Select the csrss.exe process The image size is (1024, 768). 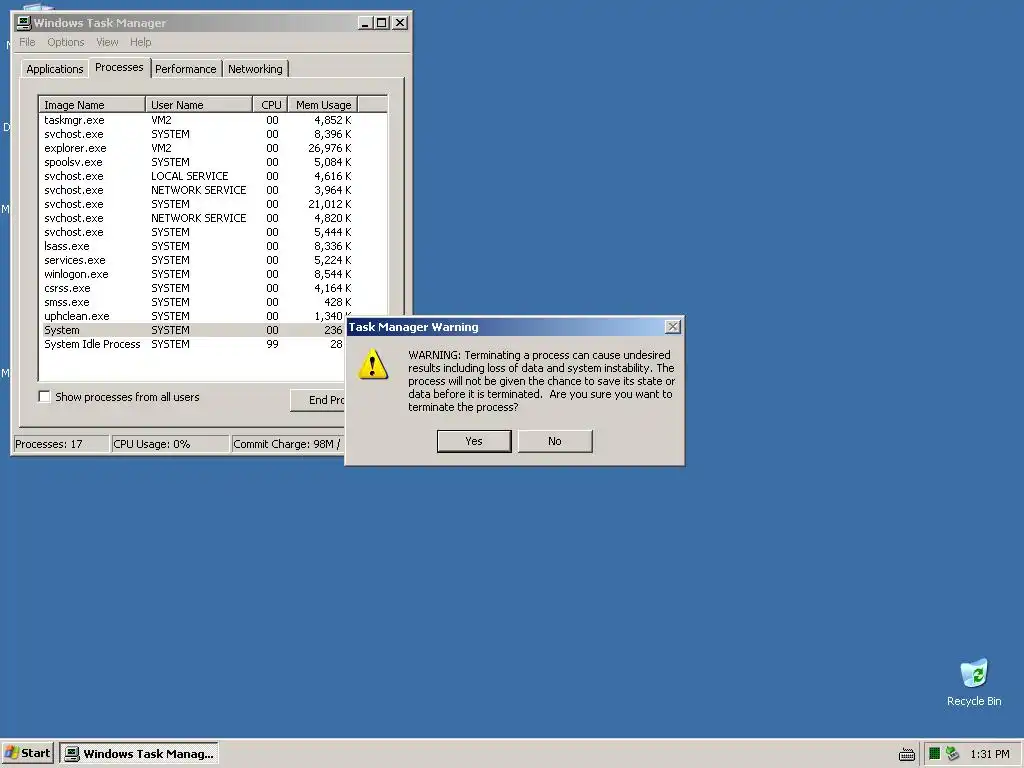click(198, 288)
